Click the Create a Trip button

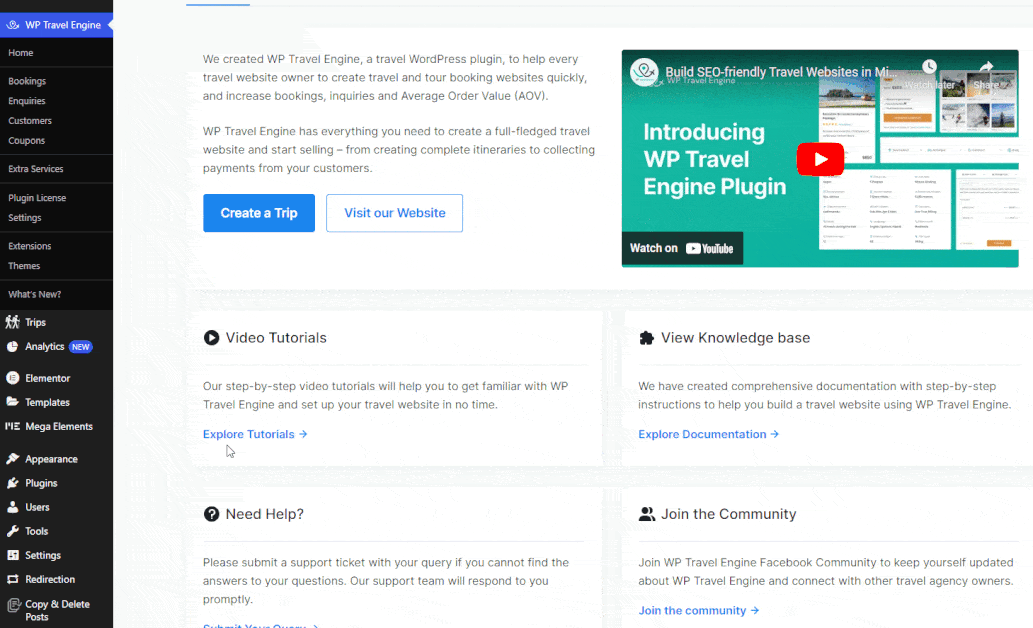click(259, 213)
